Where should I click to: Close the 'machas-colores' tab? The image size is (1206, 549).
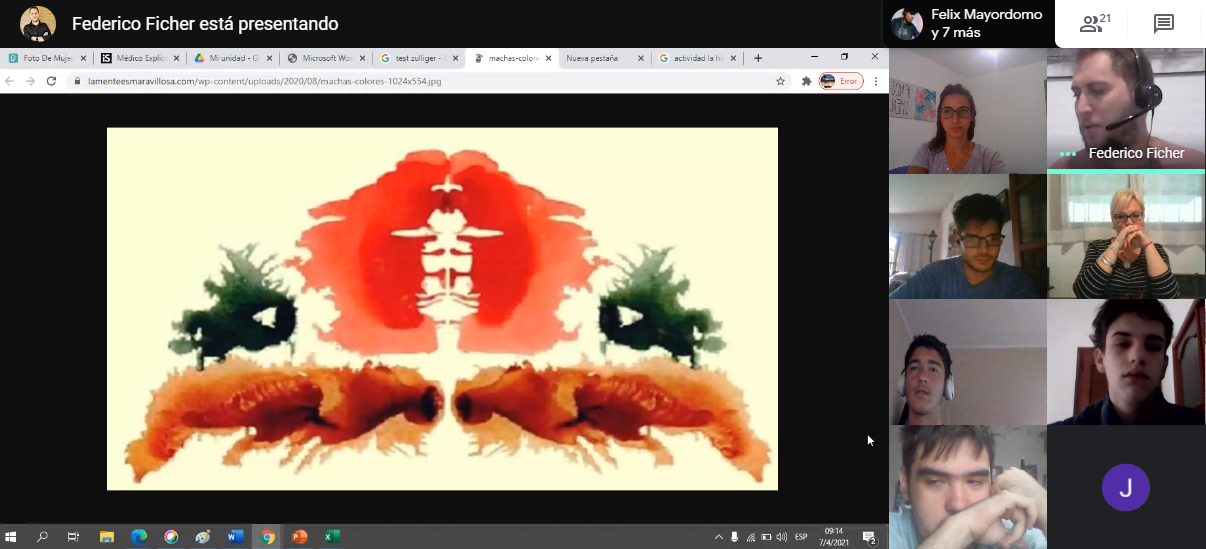pos(549,58)
